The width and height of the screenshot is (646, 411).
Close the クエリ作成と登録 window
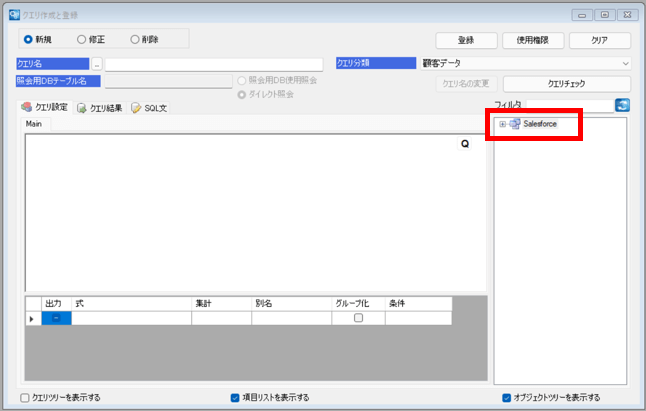point(627,15)
